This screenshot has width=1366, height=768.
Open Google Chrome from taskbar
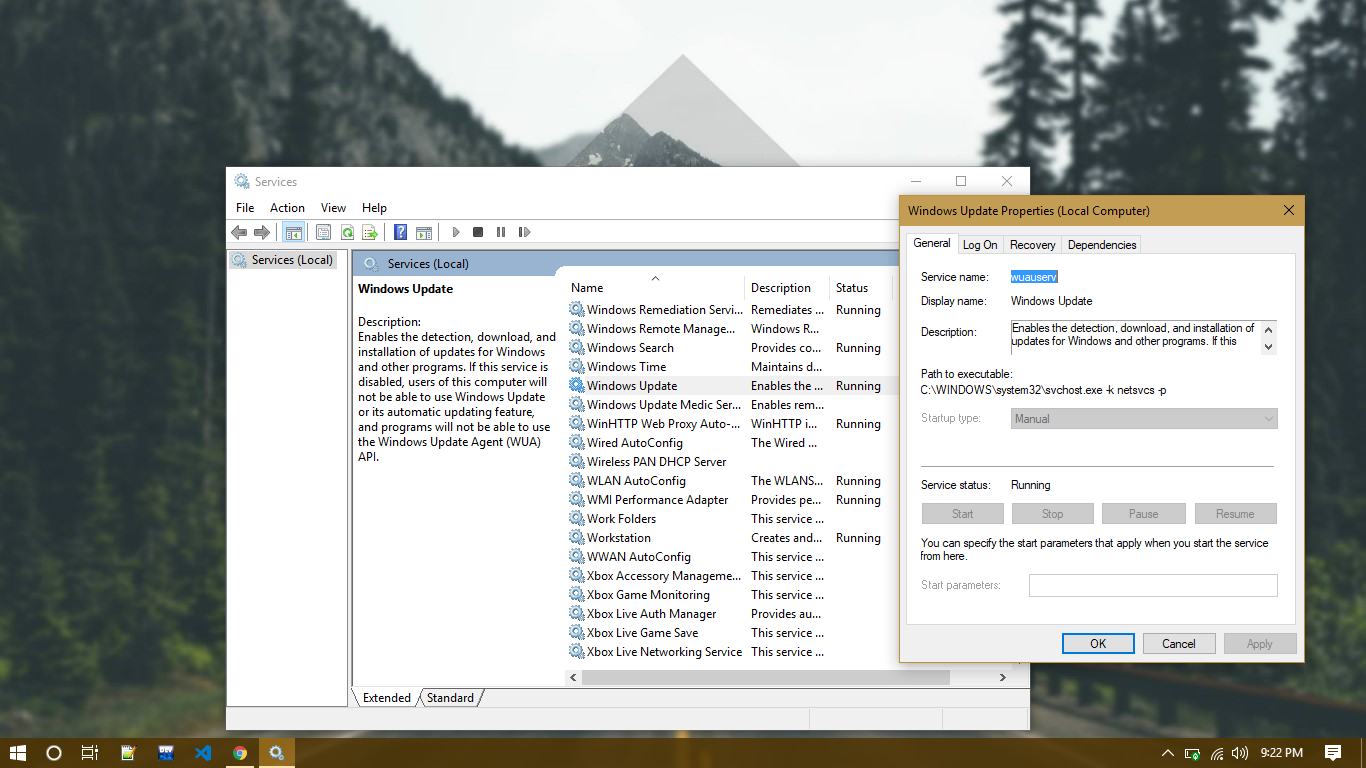coord(240,753)
